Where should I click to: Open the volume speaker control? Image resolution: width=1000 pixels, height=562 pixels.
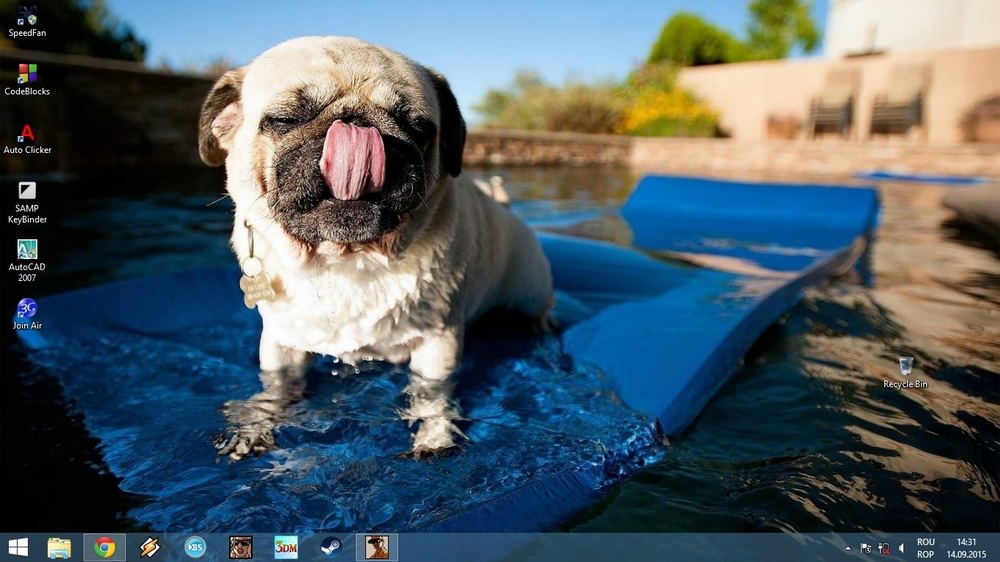(901, 548)
